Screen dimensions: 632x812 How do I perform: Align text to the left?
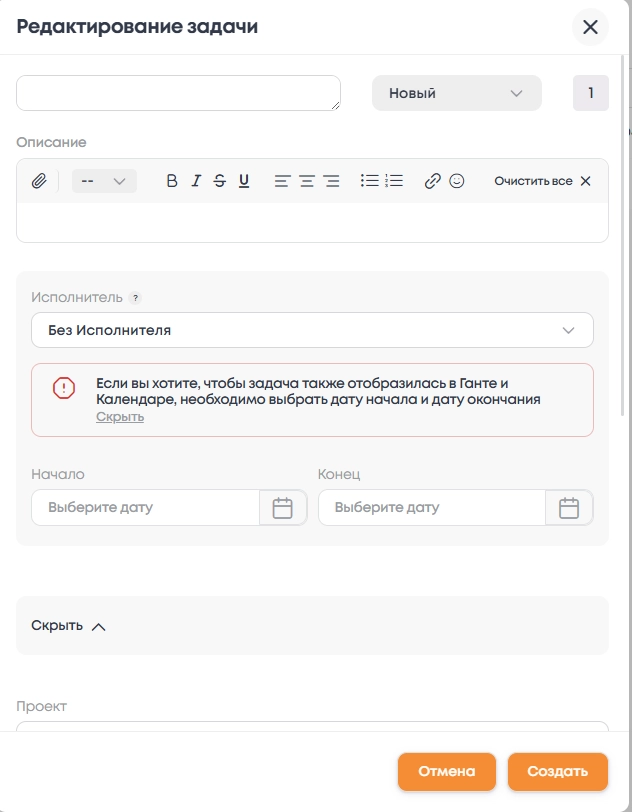283,181
